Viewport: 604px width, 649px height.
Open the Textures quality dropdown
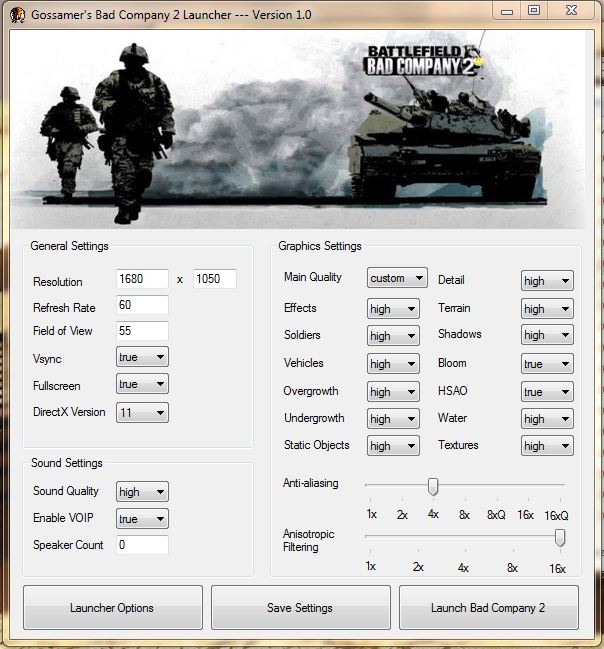[x=547, y=446]
